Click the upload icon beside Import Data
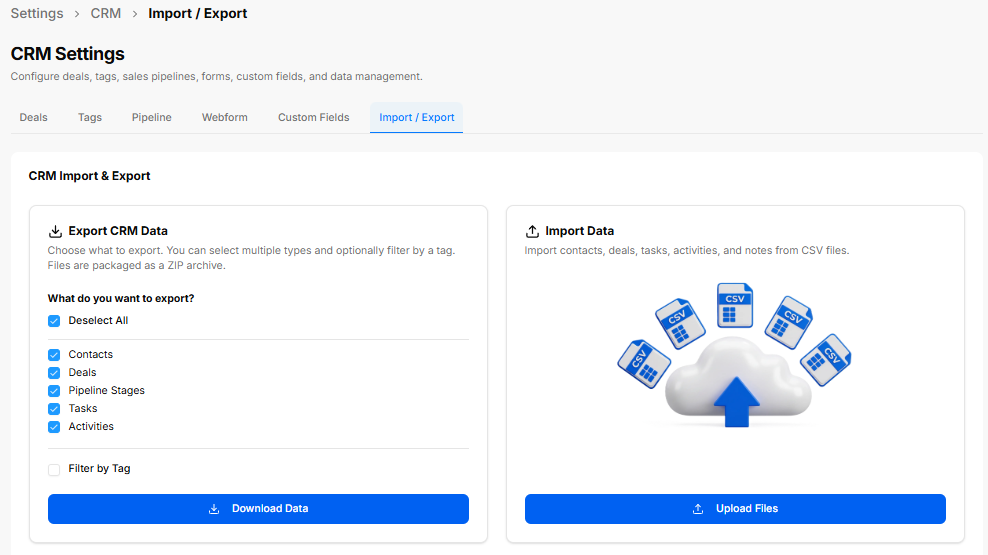This screenshot has height=555, width=988. 532,231
